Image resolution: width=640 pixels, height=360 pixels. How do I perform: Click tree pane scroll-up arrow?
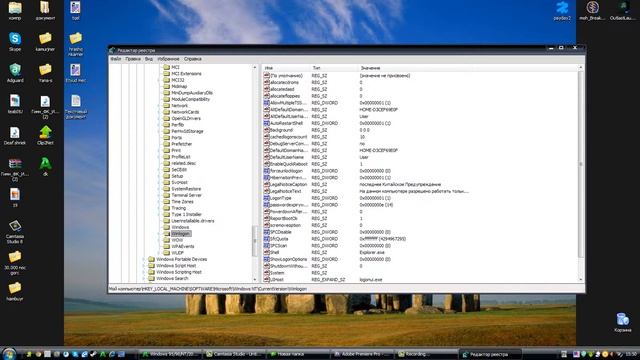click(255, 67)
